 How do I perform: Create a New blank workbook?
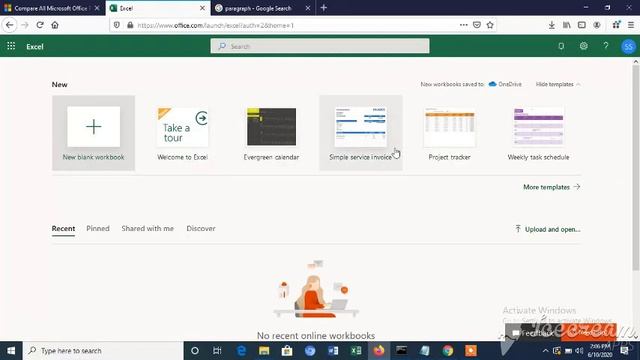pos(93,133)
